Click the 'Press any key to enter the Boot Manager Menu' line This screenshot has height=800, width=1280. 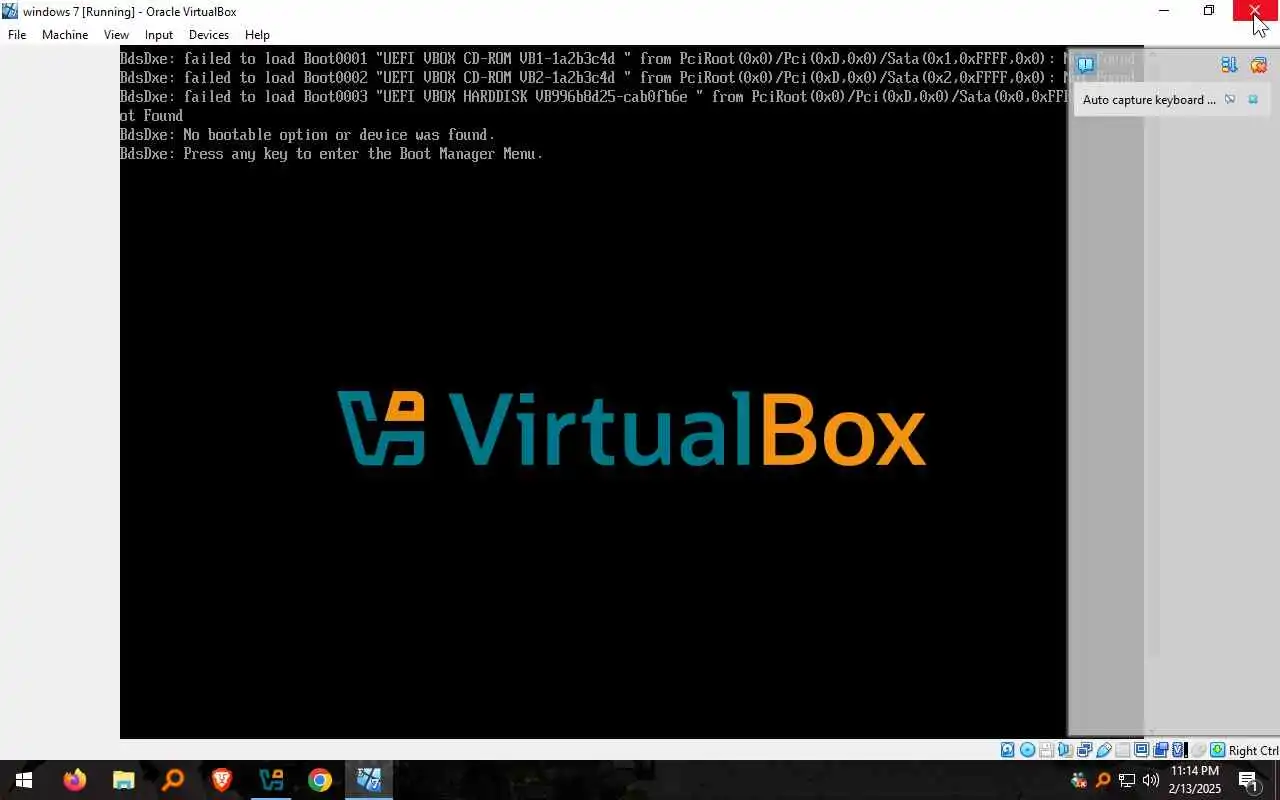331,154
